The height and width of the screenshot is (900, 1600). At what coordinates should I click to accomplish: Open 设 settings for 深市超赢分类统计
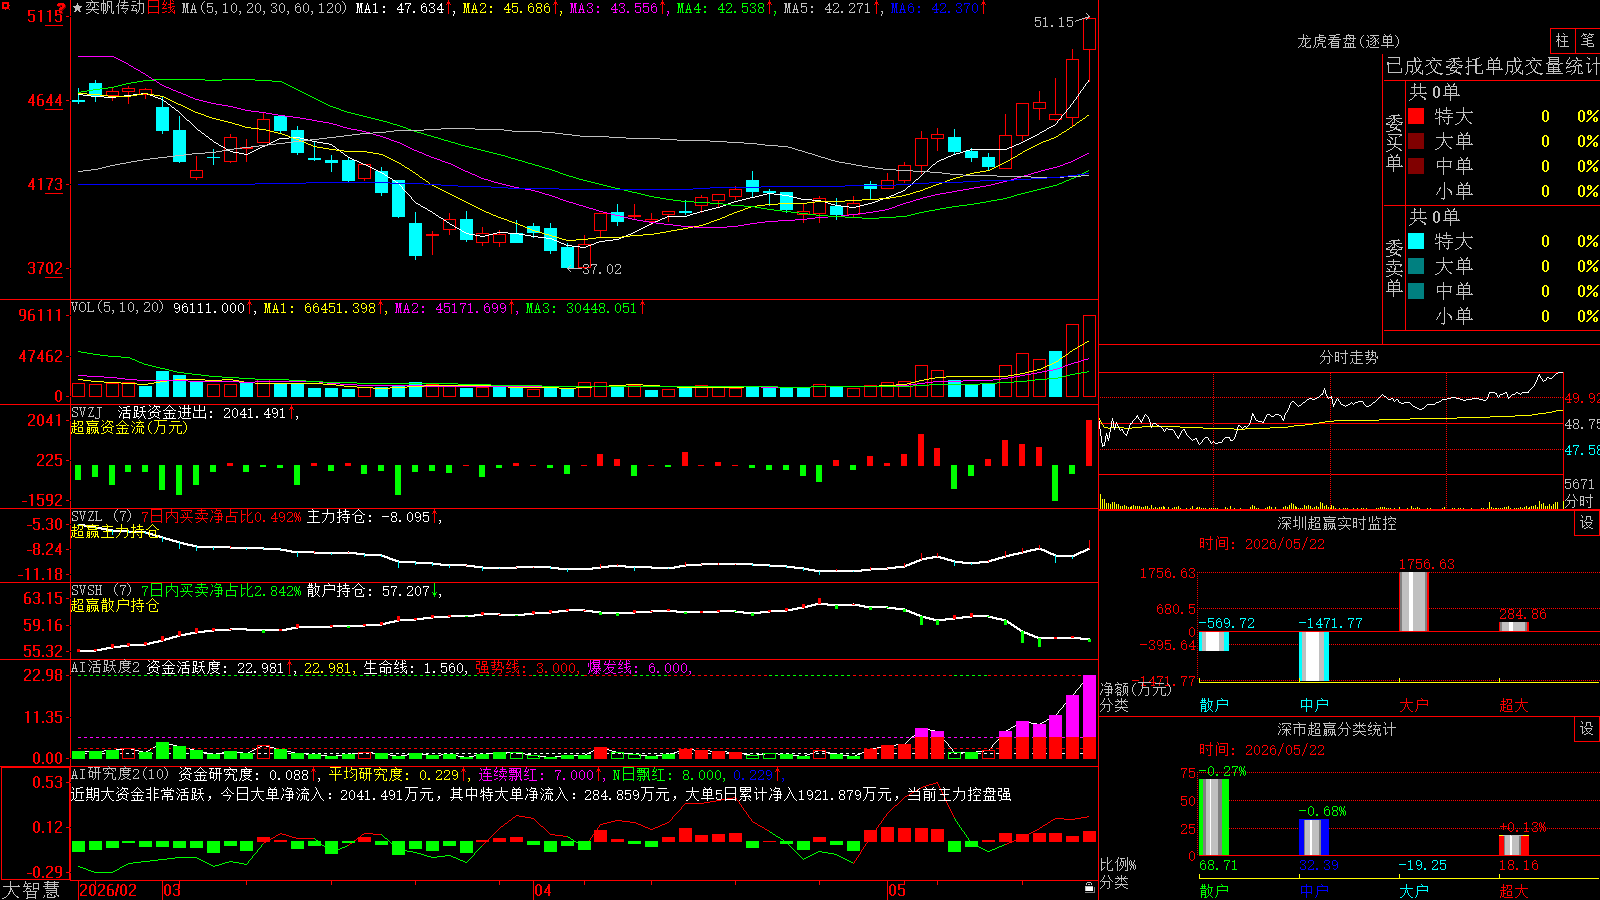[x=1587, y=729]
